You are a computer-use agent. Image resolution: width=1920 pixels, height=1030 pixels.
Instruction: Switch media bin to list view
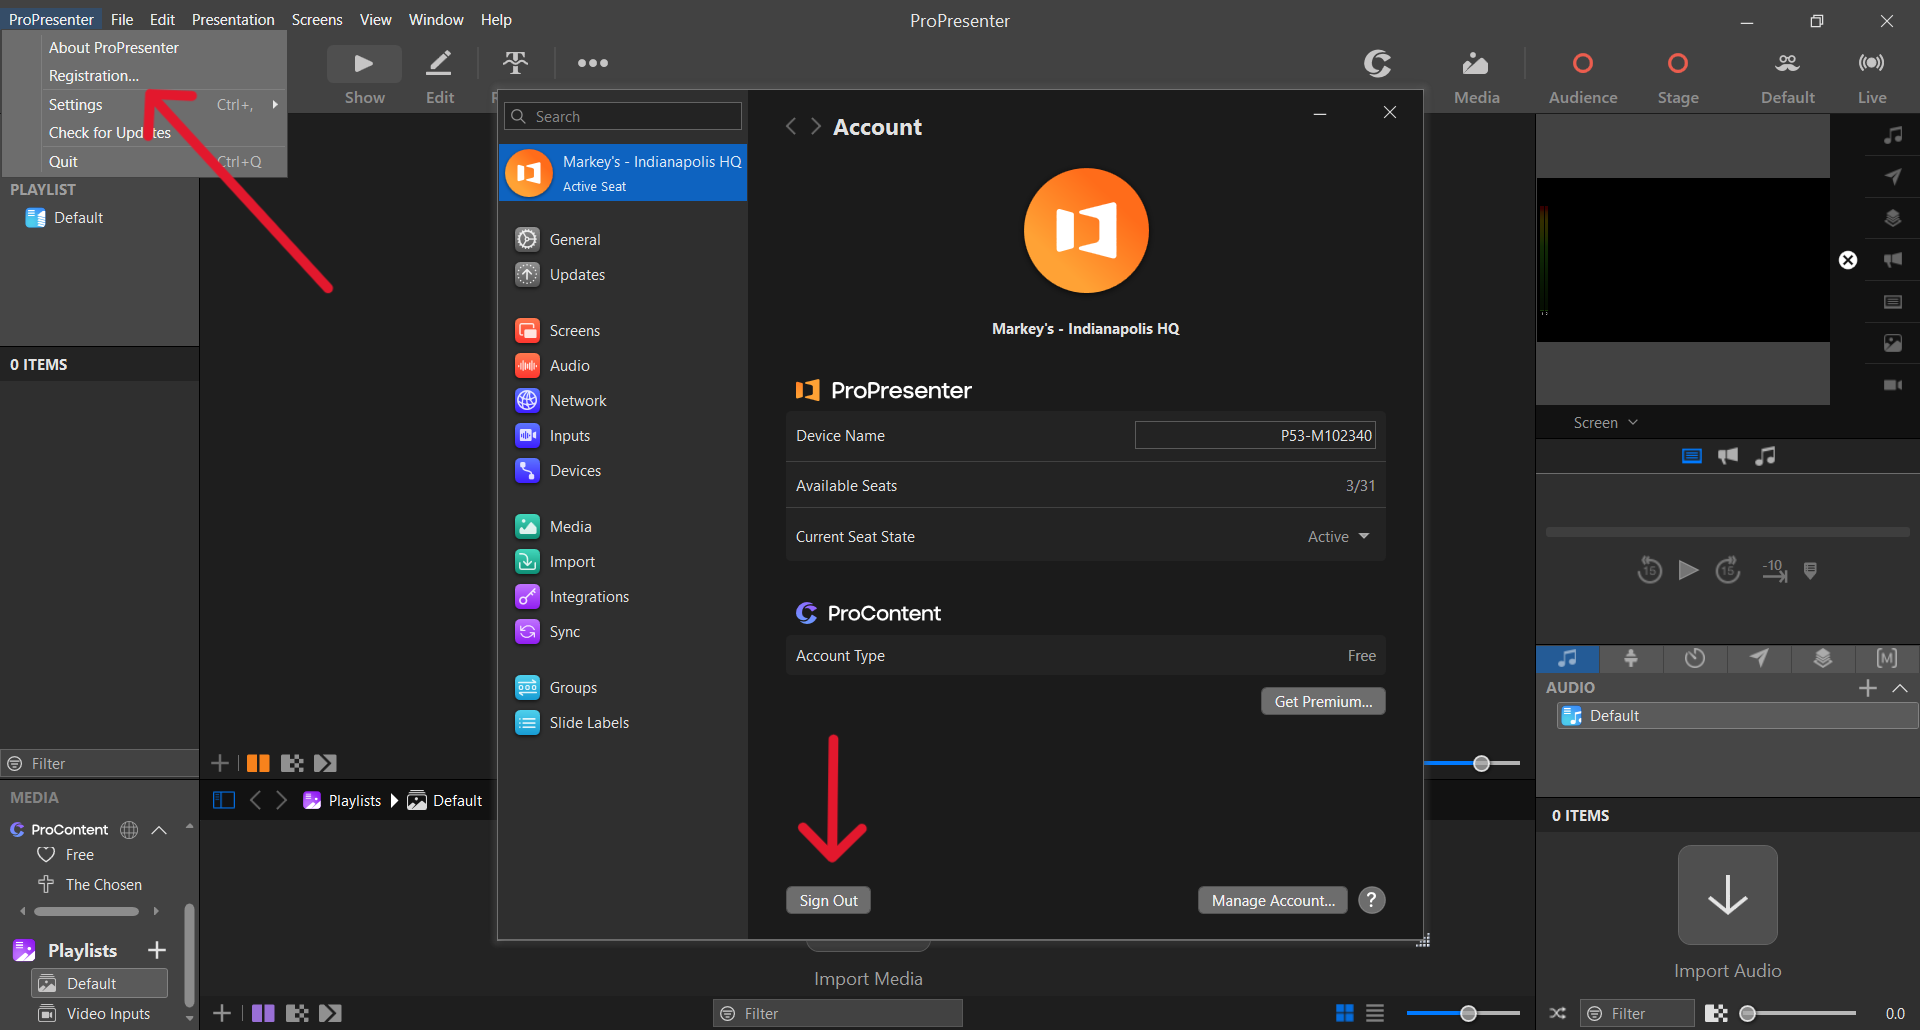point(1375,1013)
